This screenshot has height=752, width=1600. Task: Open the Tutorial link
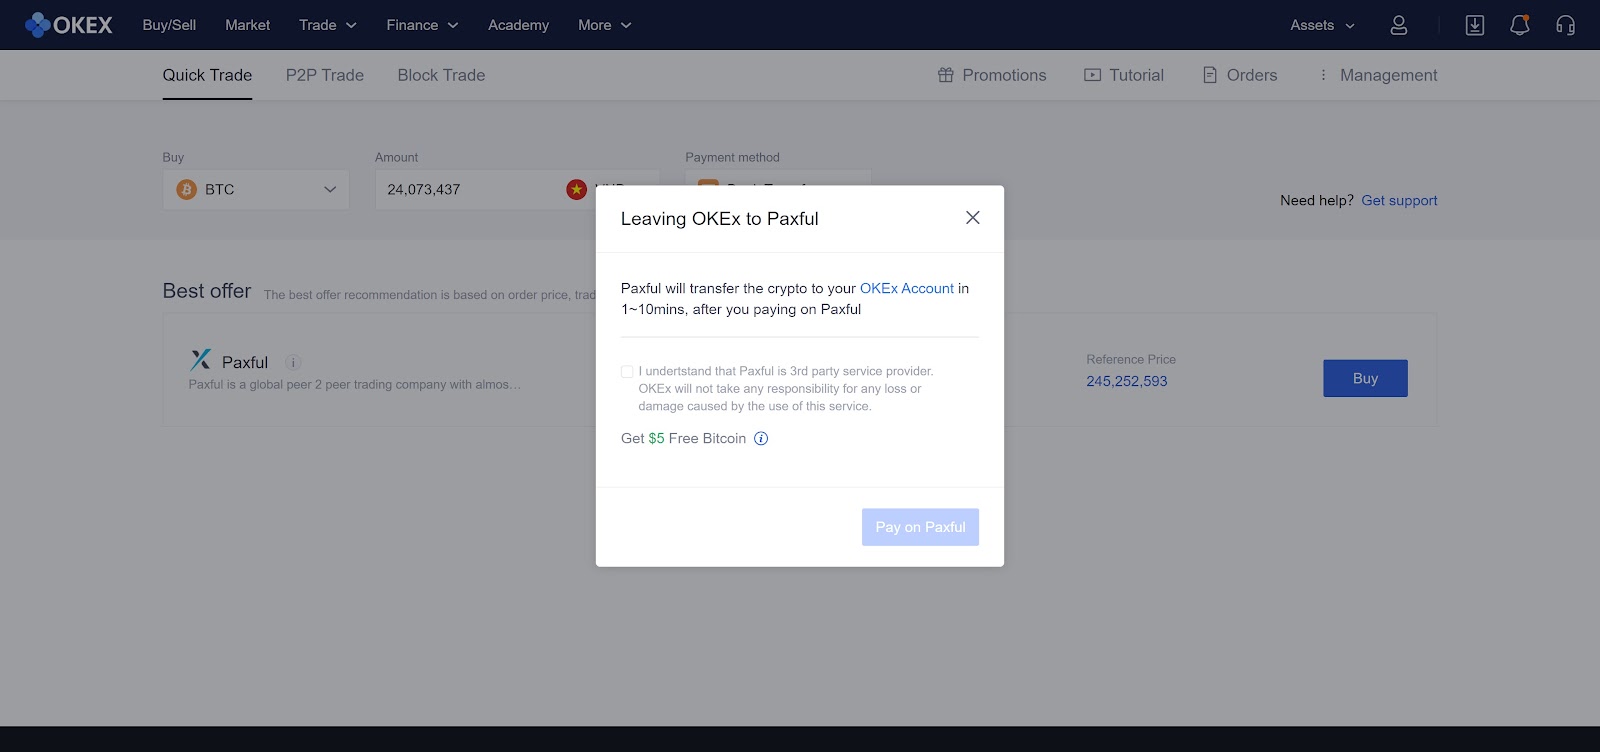[1137, 75]
